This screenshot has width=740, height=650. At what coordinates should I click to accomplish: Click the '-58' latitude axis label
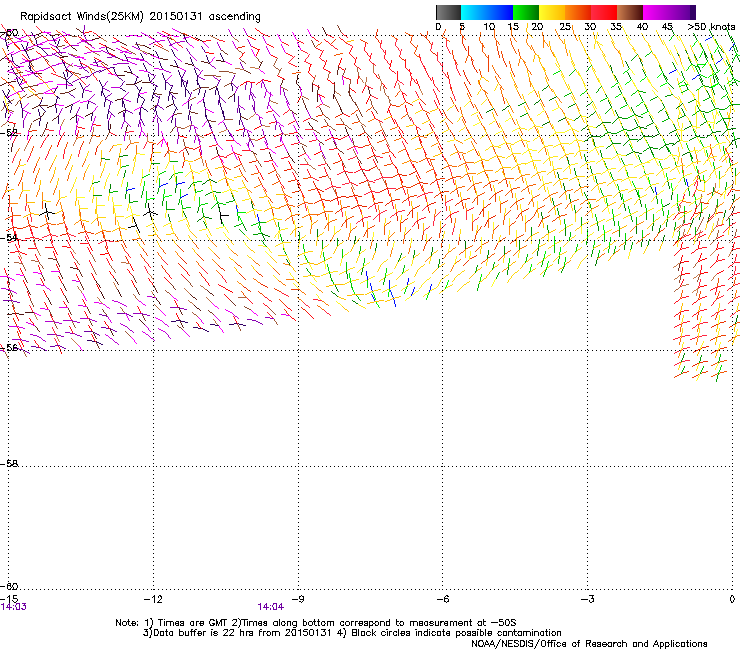tap(9, 464)
